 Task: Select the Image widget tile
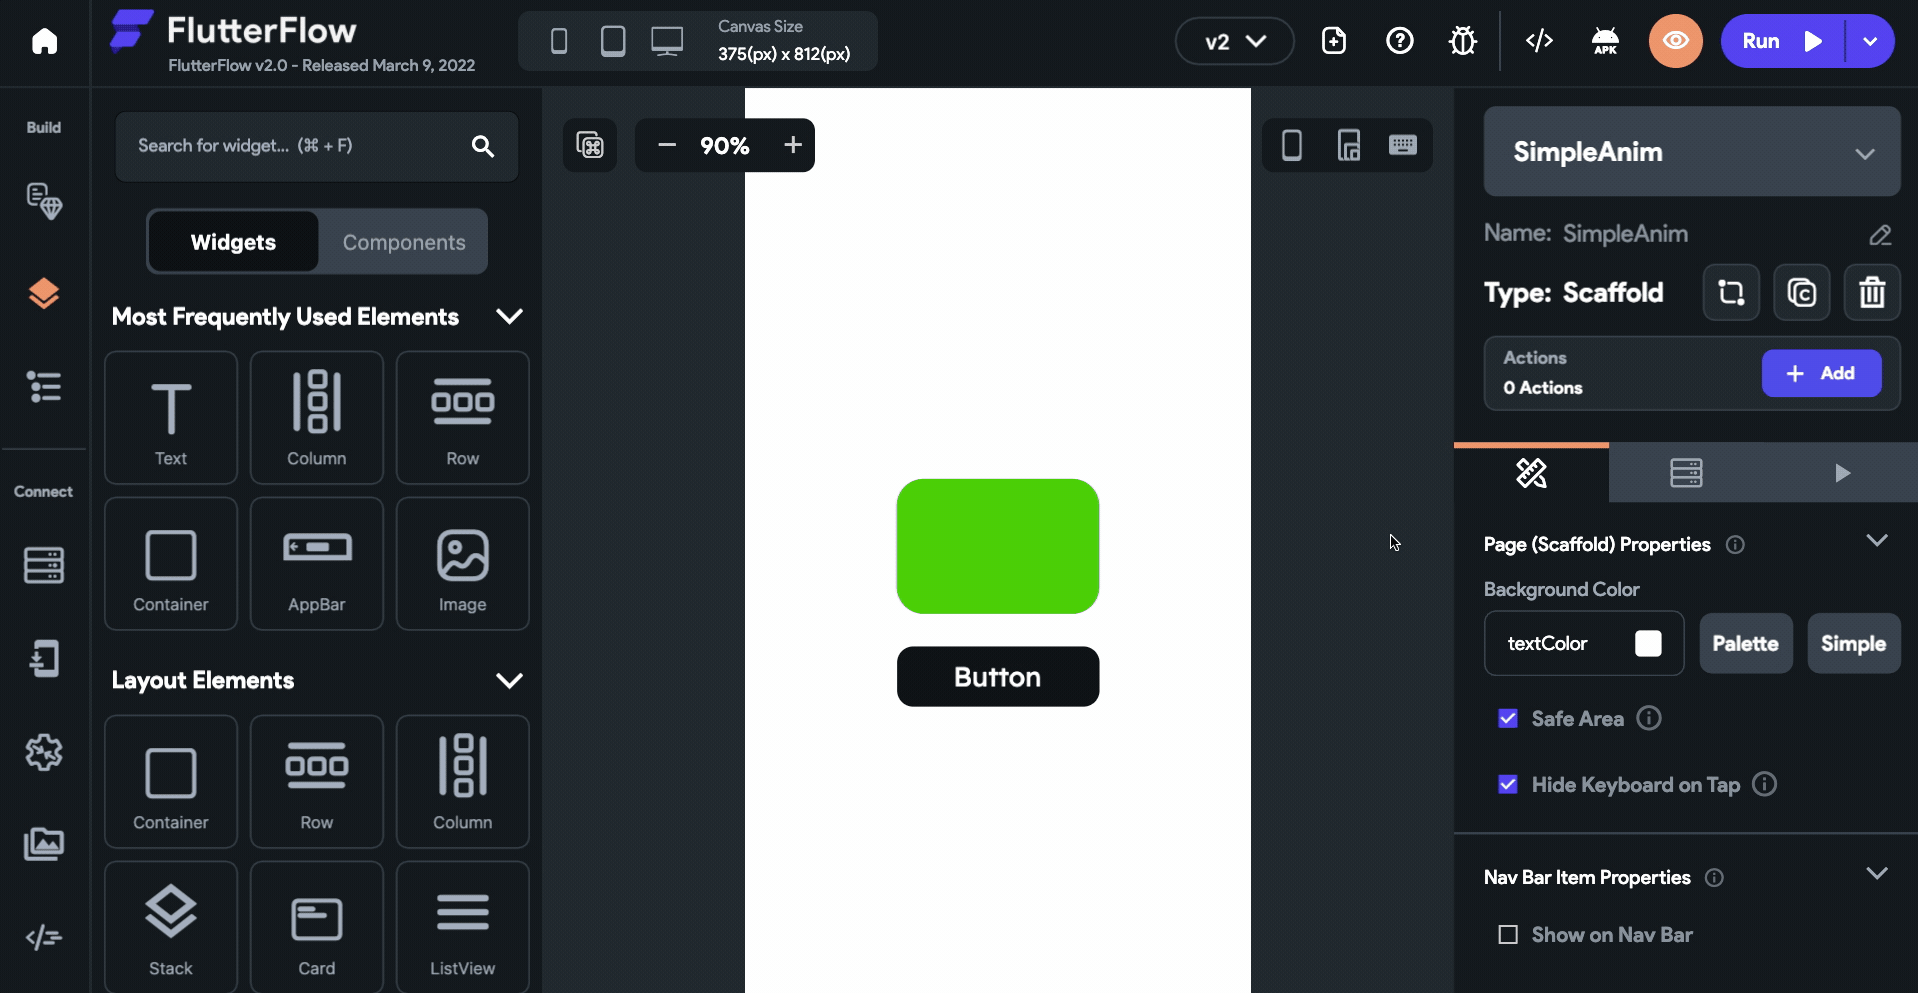tap(463, 564)
